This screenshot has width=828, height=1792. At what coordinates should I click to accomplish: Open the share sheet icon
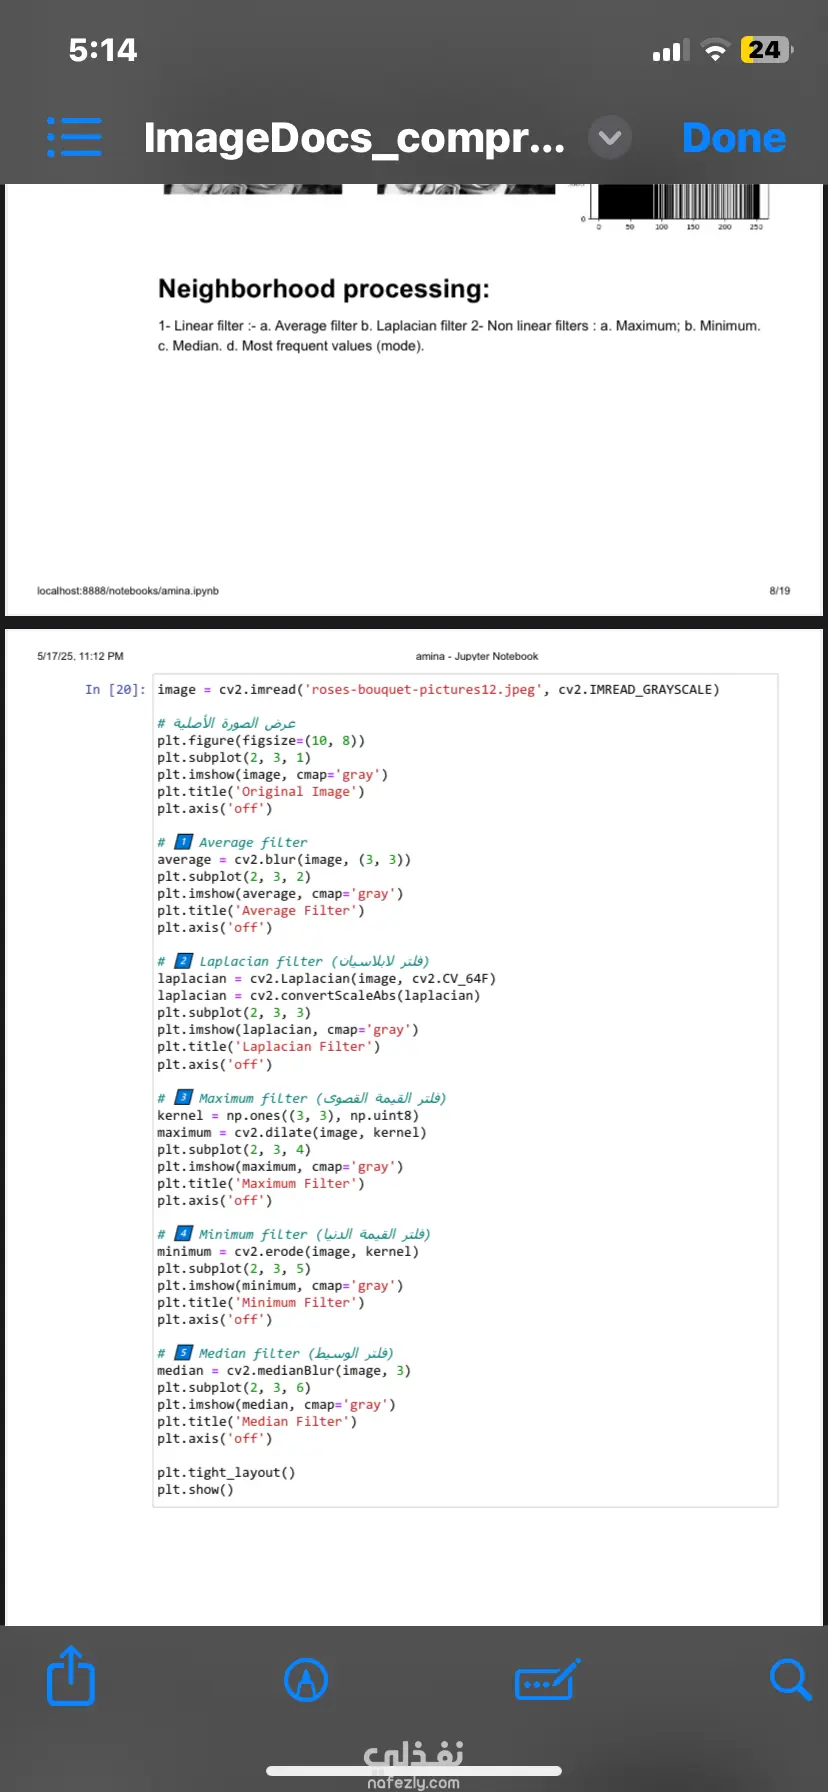pyautogui.click(x=71, y=1676)
